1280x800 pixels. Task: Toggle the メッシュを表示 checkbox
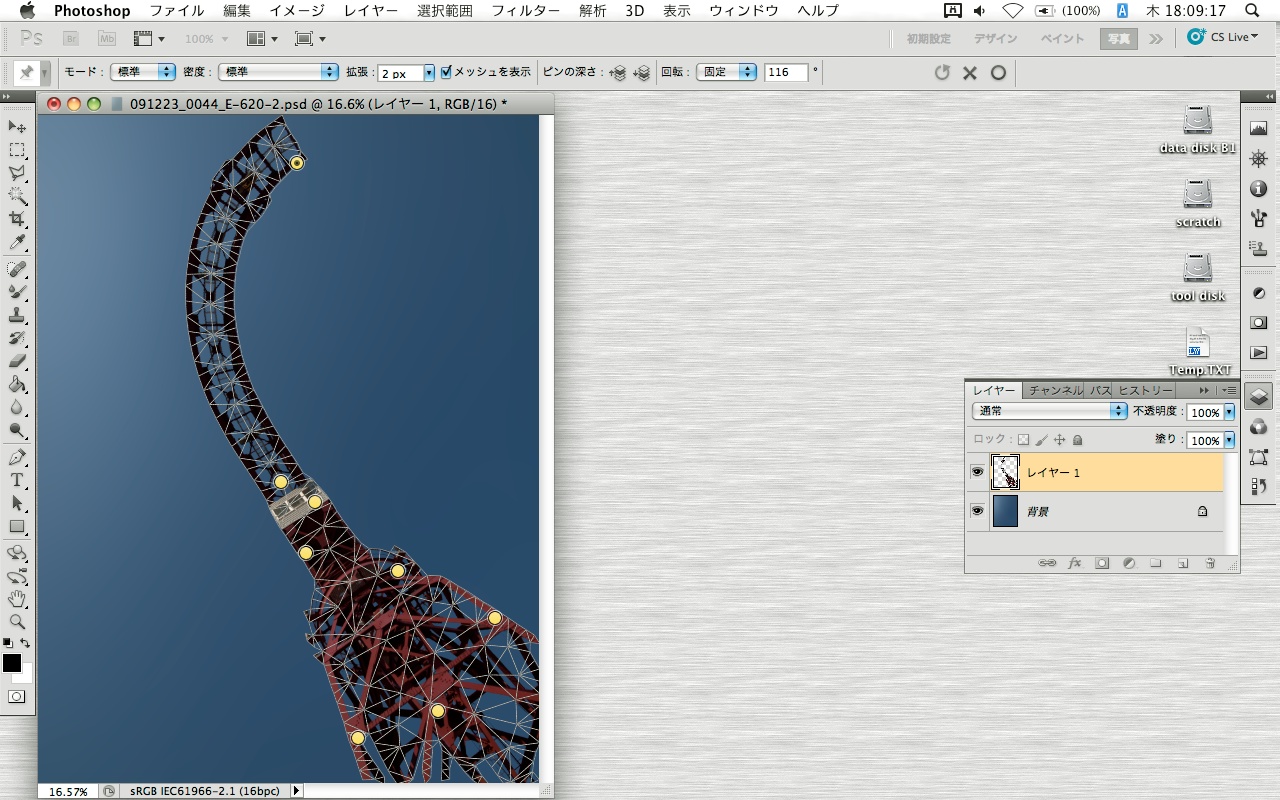(446, 72)
